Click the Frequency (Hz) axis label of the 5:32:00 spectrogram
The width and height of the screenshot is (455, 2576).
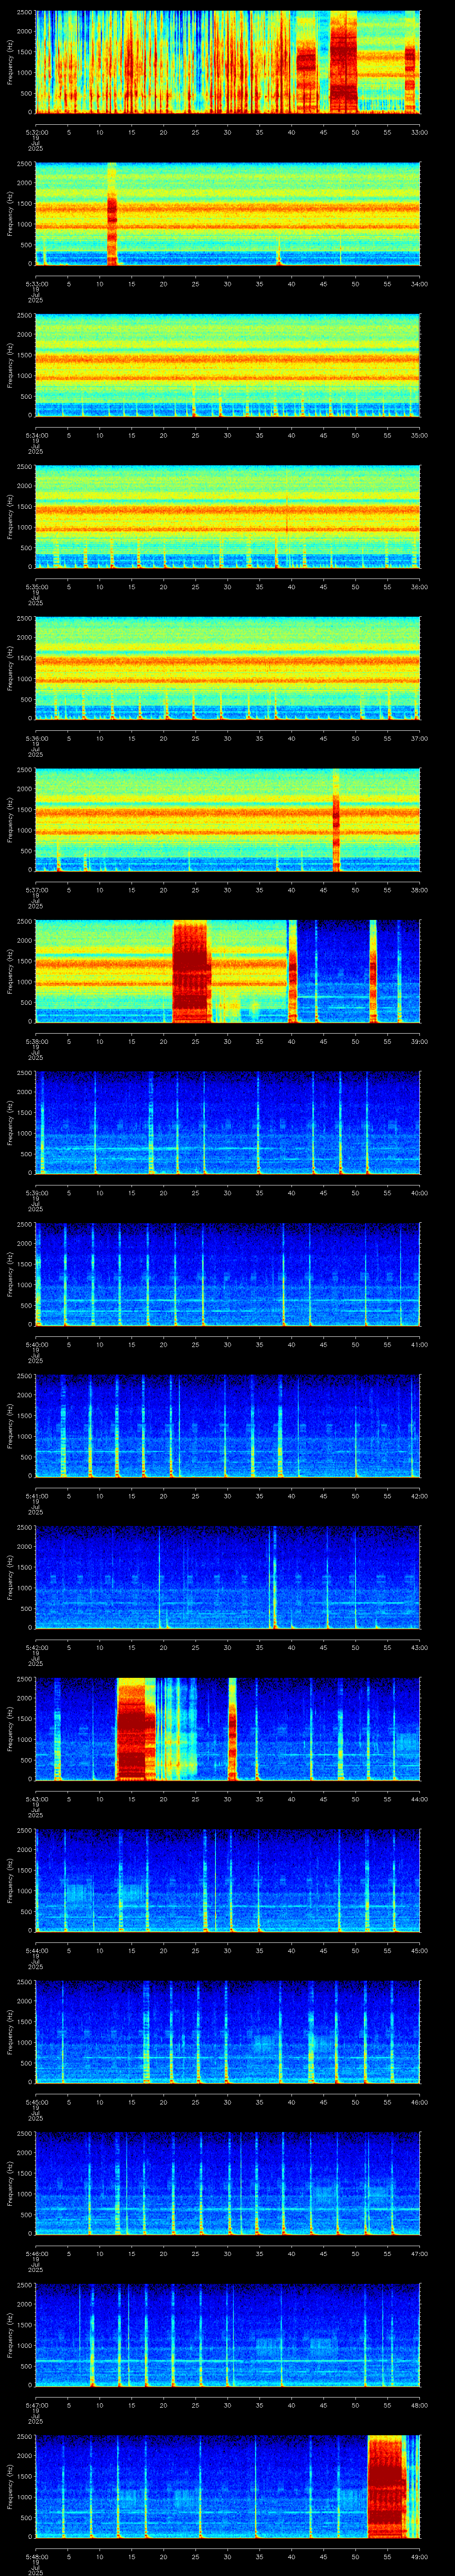pos(10,62)
